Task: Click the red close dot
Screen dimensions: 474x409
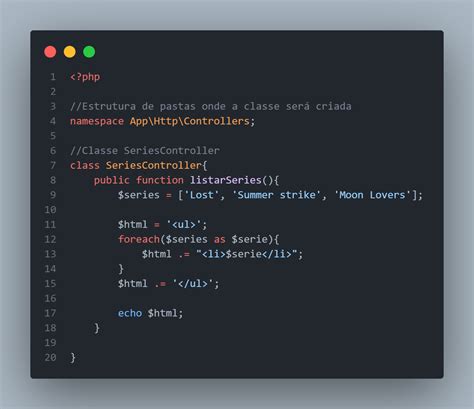Action: pyautogui.click(x=50, y=52)
